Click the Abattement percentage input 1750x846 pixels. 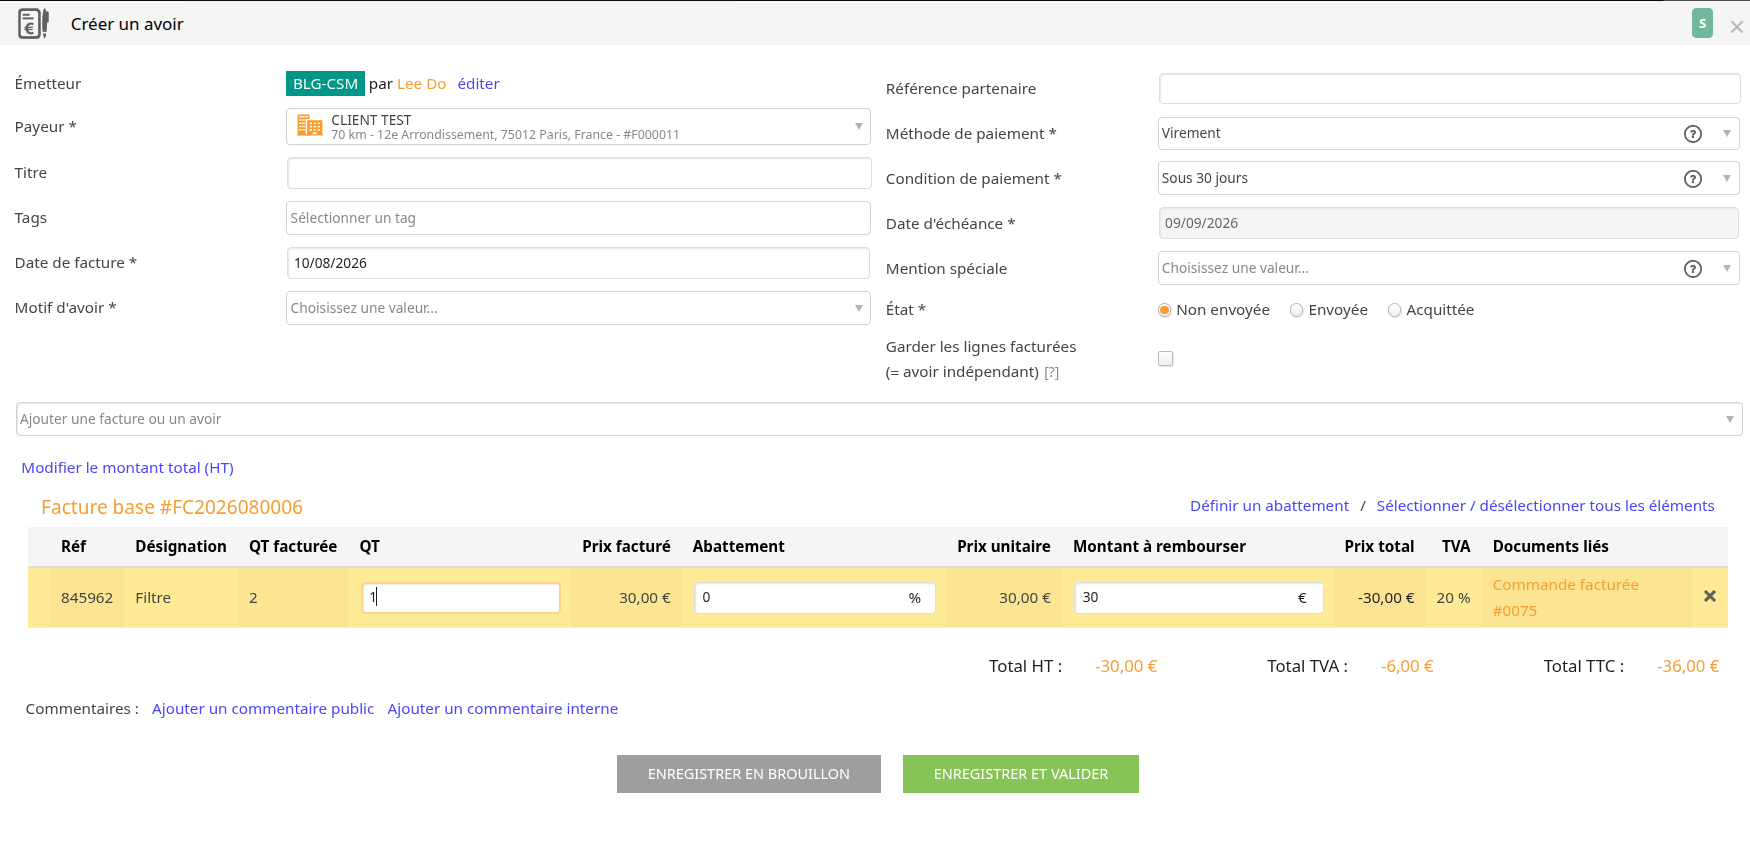coord(815,598)
